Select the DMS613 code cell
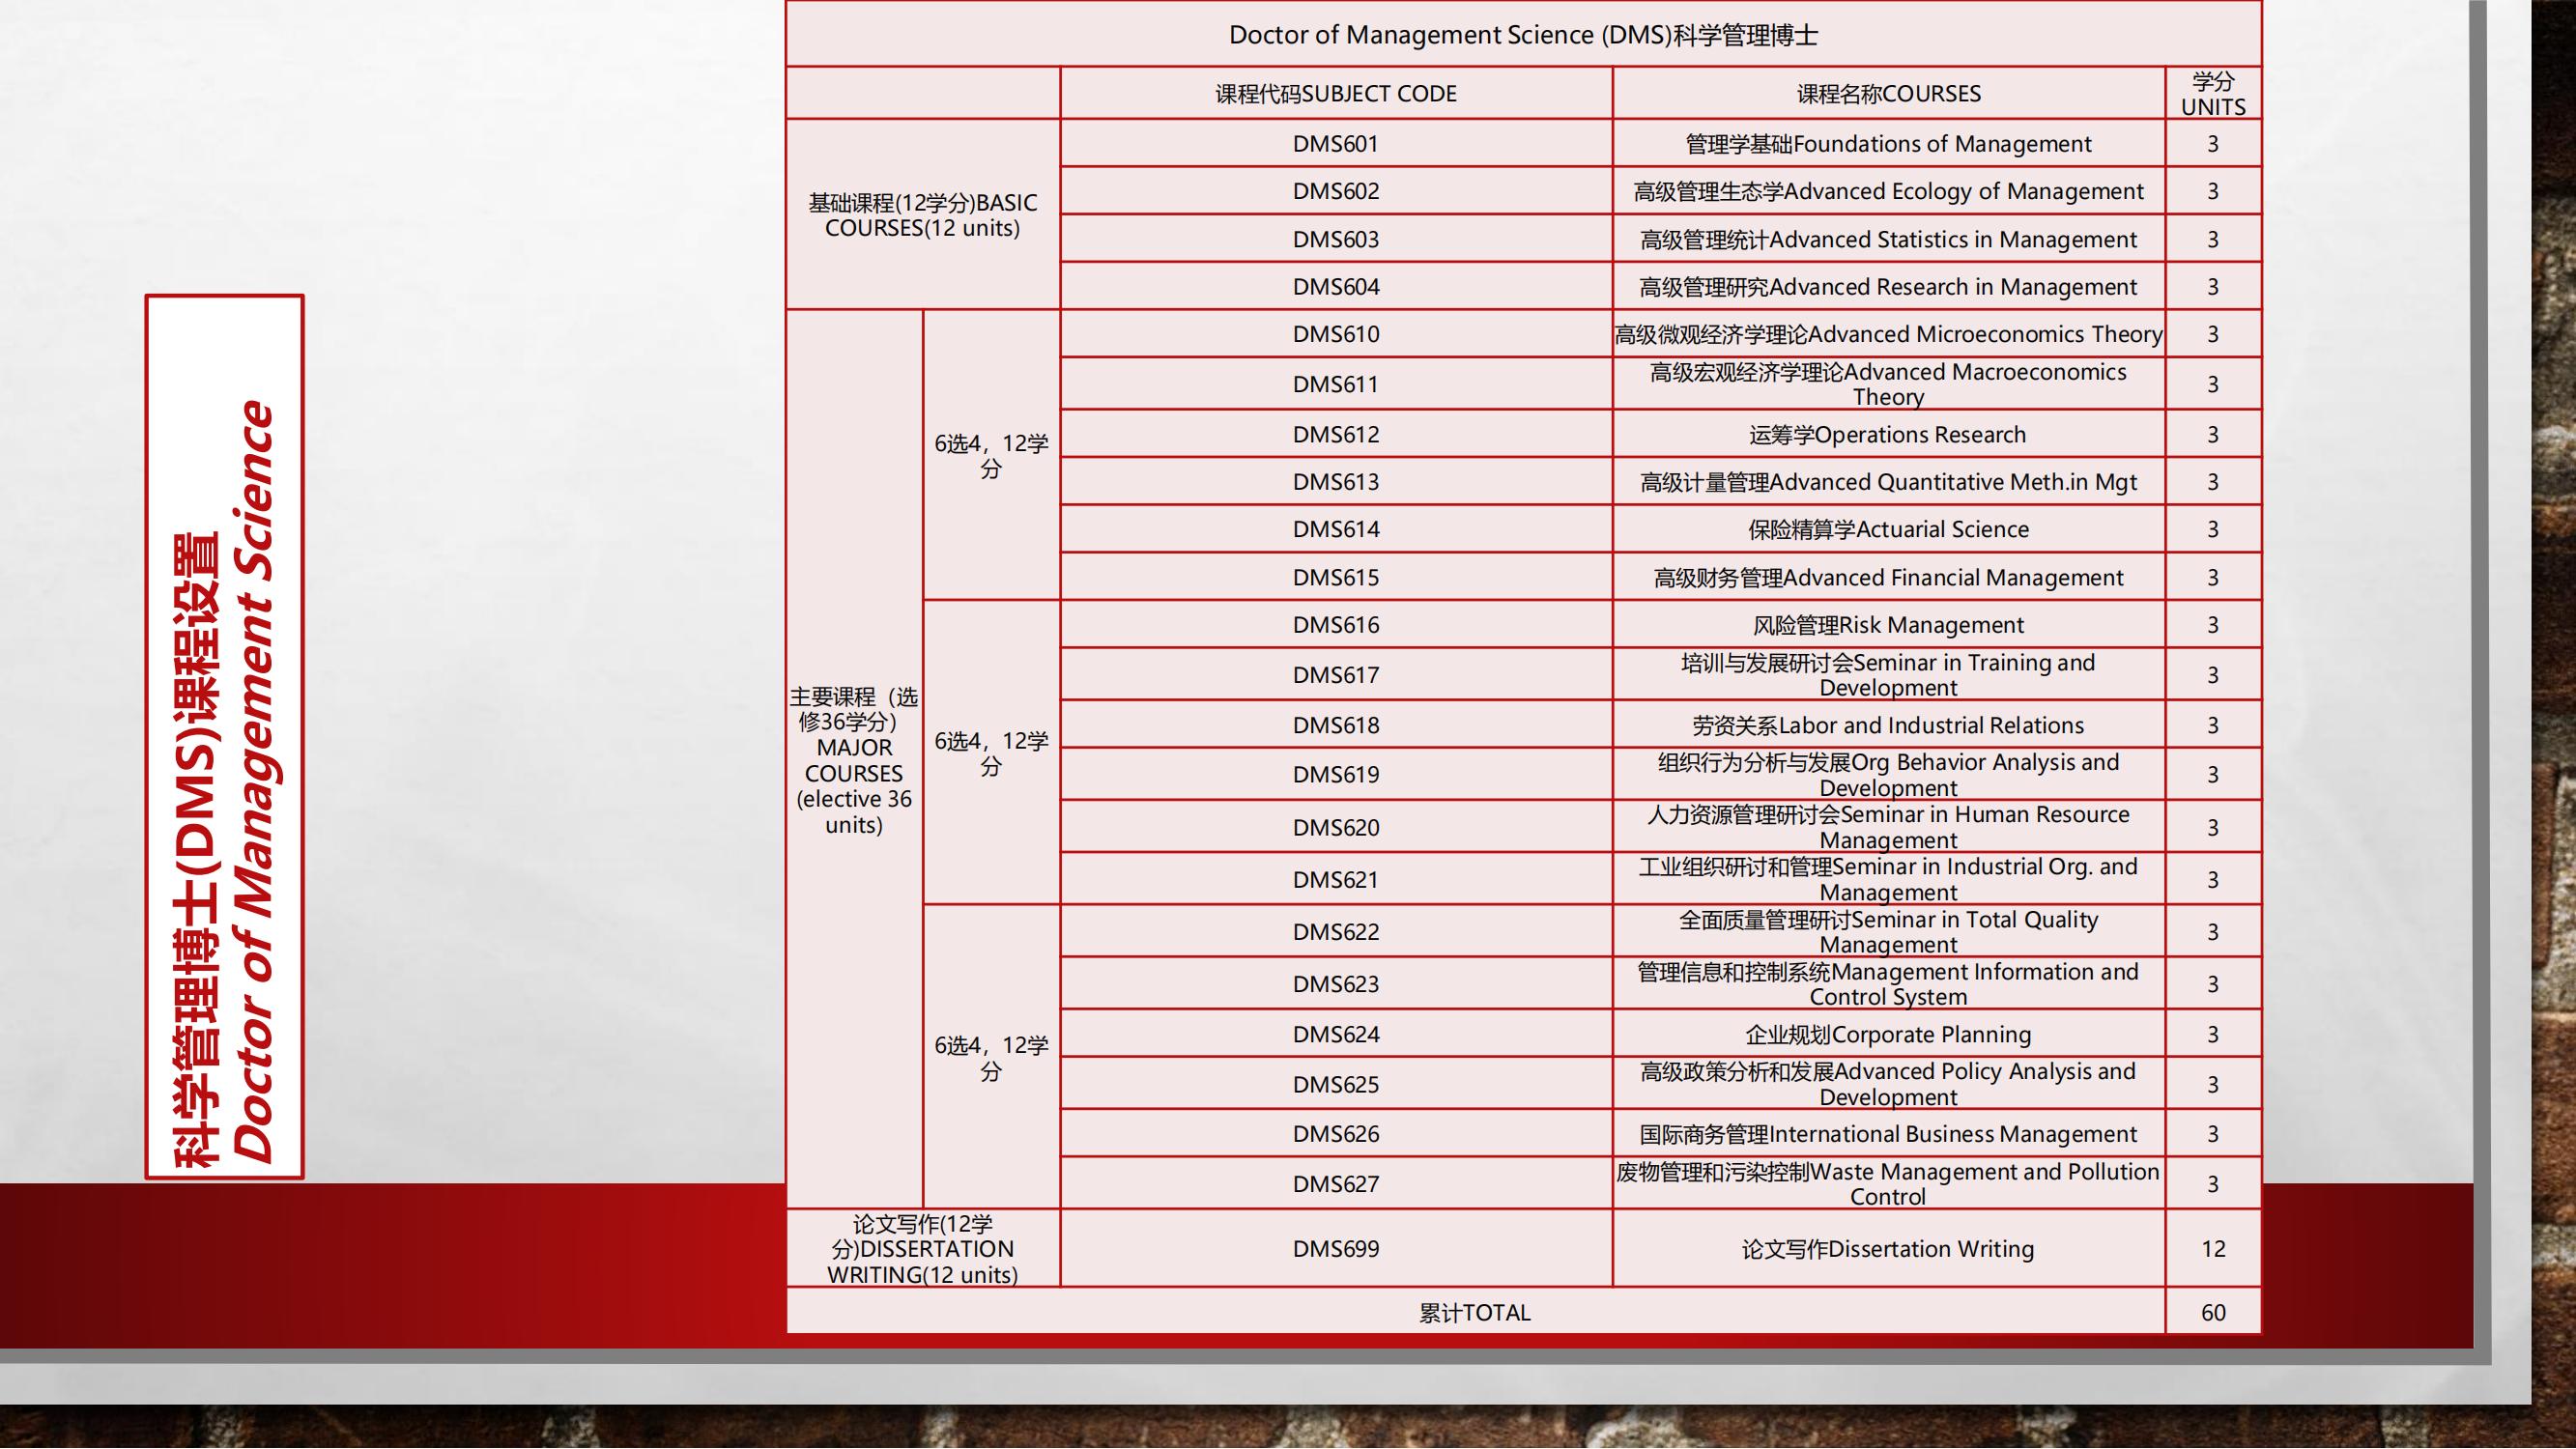2576x1449 pixels. (1336, 481)
